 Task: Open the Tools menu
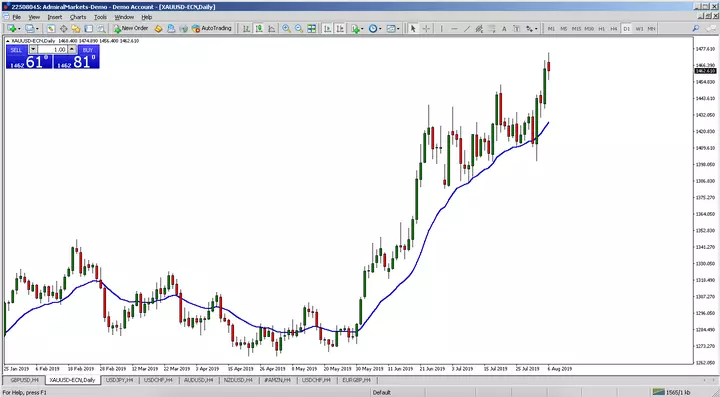pos(100,17)
